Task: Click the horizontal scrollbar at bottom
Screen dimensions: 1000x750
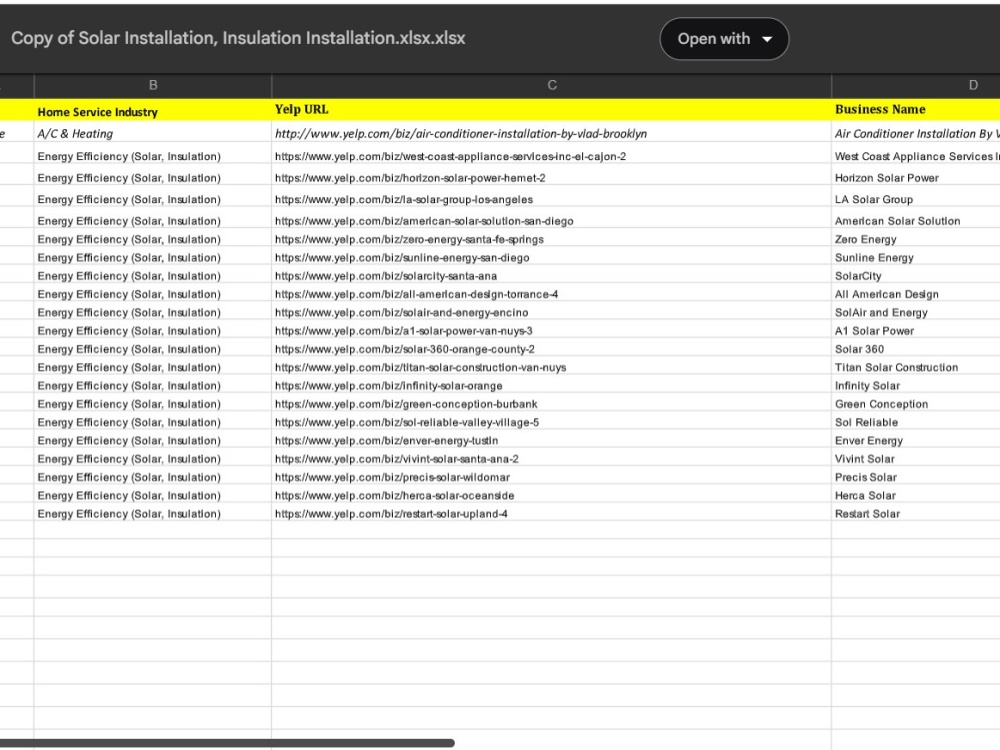Action: 227,743
